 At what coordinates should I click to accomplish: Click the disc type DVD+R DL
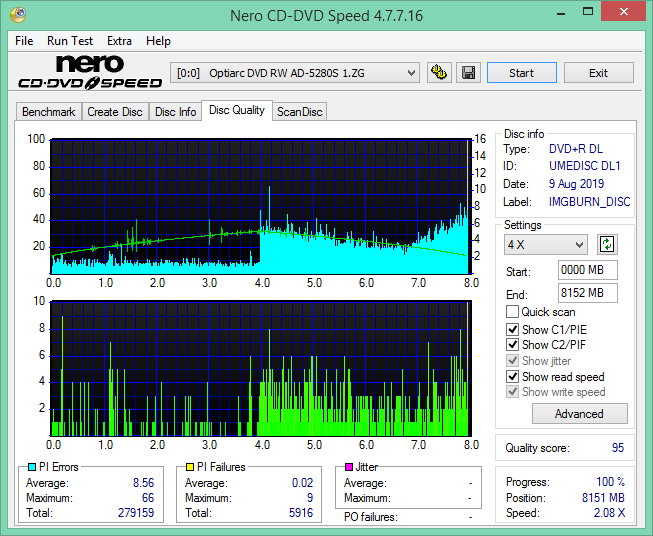[x=576, y=149]
